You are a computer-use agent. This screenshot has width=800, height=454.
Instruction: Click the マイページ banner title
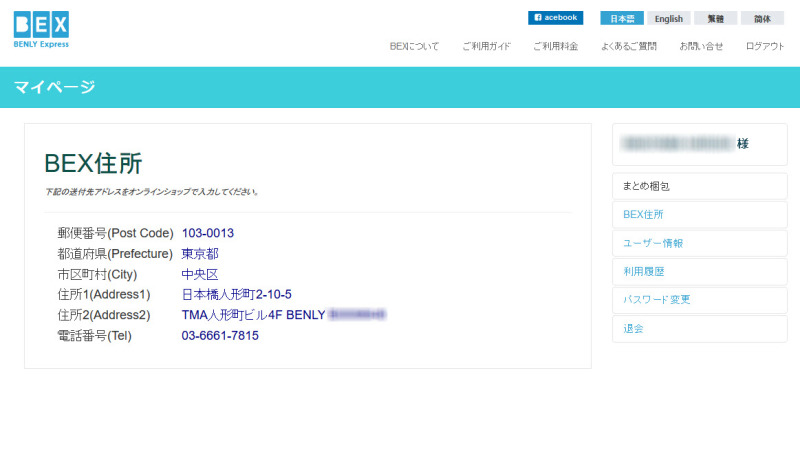coord(54,87)
